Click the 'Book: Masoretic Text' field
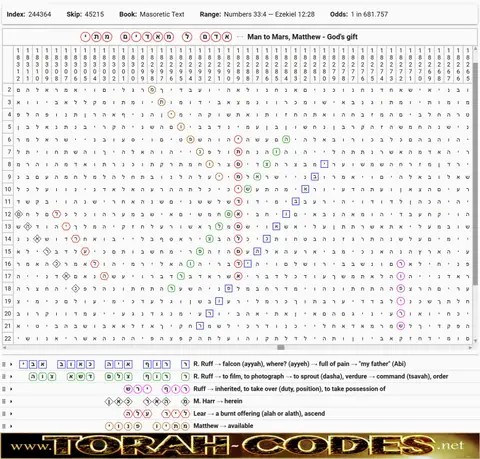Image resolution: width=480 pixels, height=459 pixels. (152, 14)
